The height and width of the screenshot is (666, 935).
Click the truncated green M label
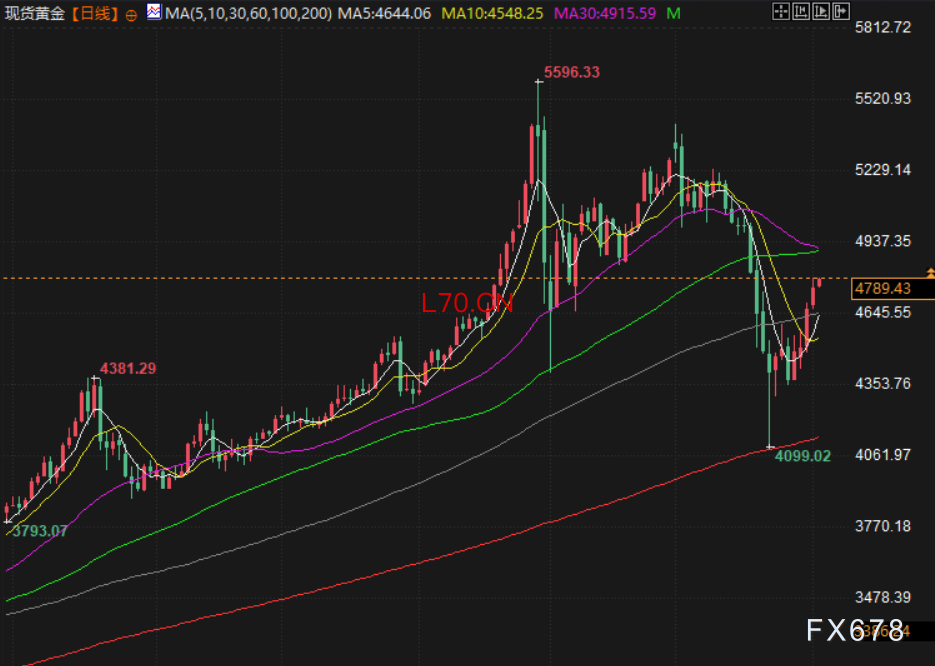coord(673,14)
